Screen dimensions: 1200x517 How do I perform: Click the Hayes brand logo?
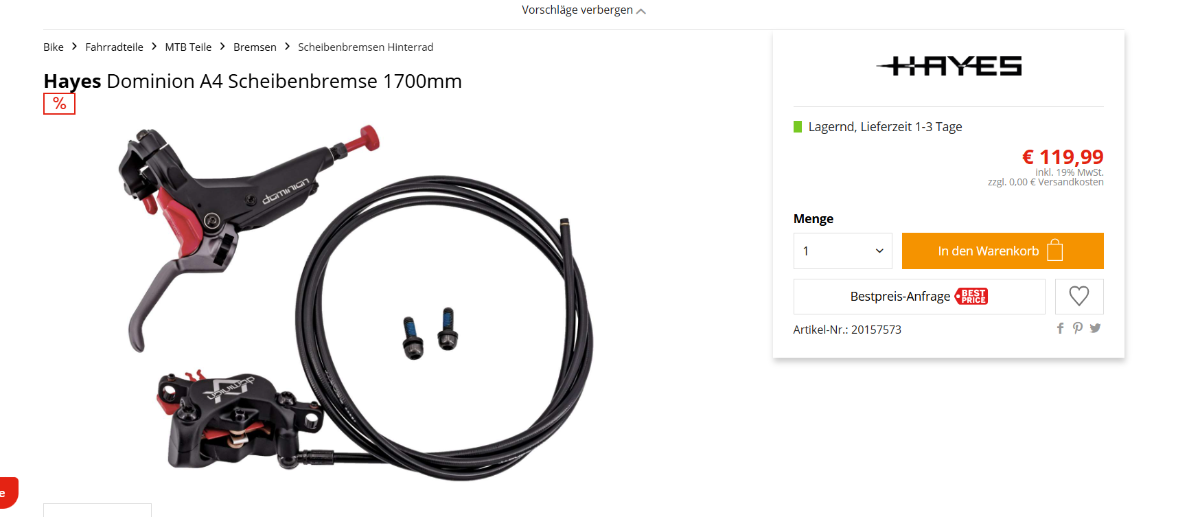[948, 67]
